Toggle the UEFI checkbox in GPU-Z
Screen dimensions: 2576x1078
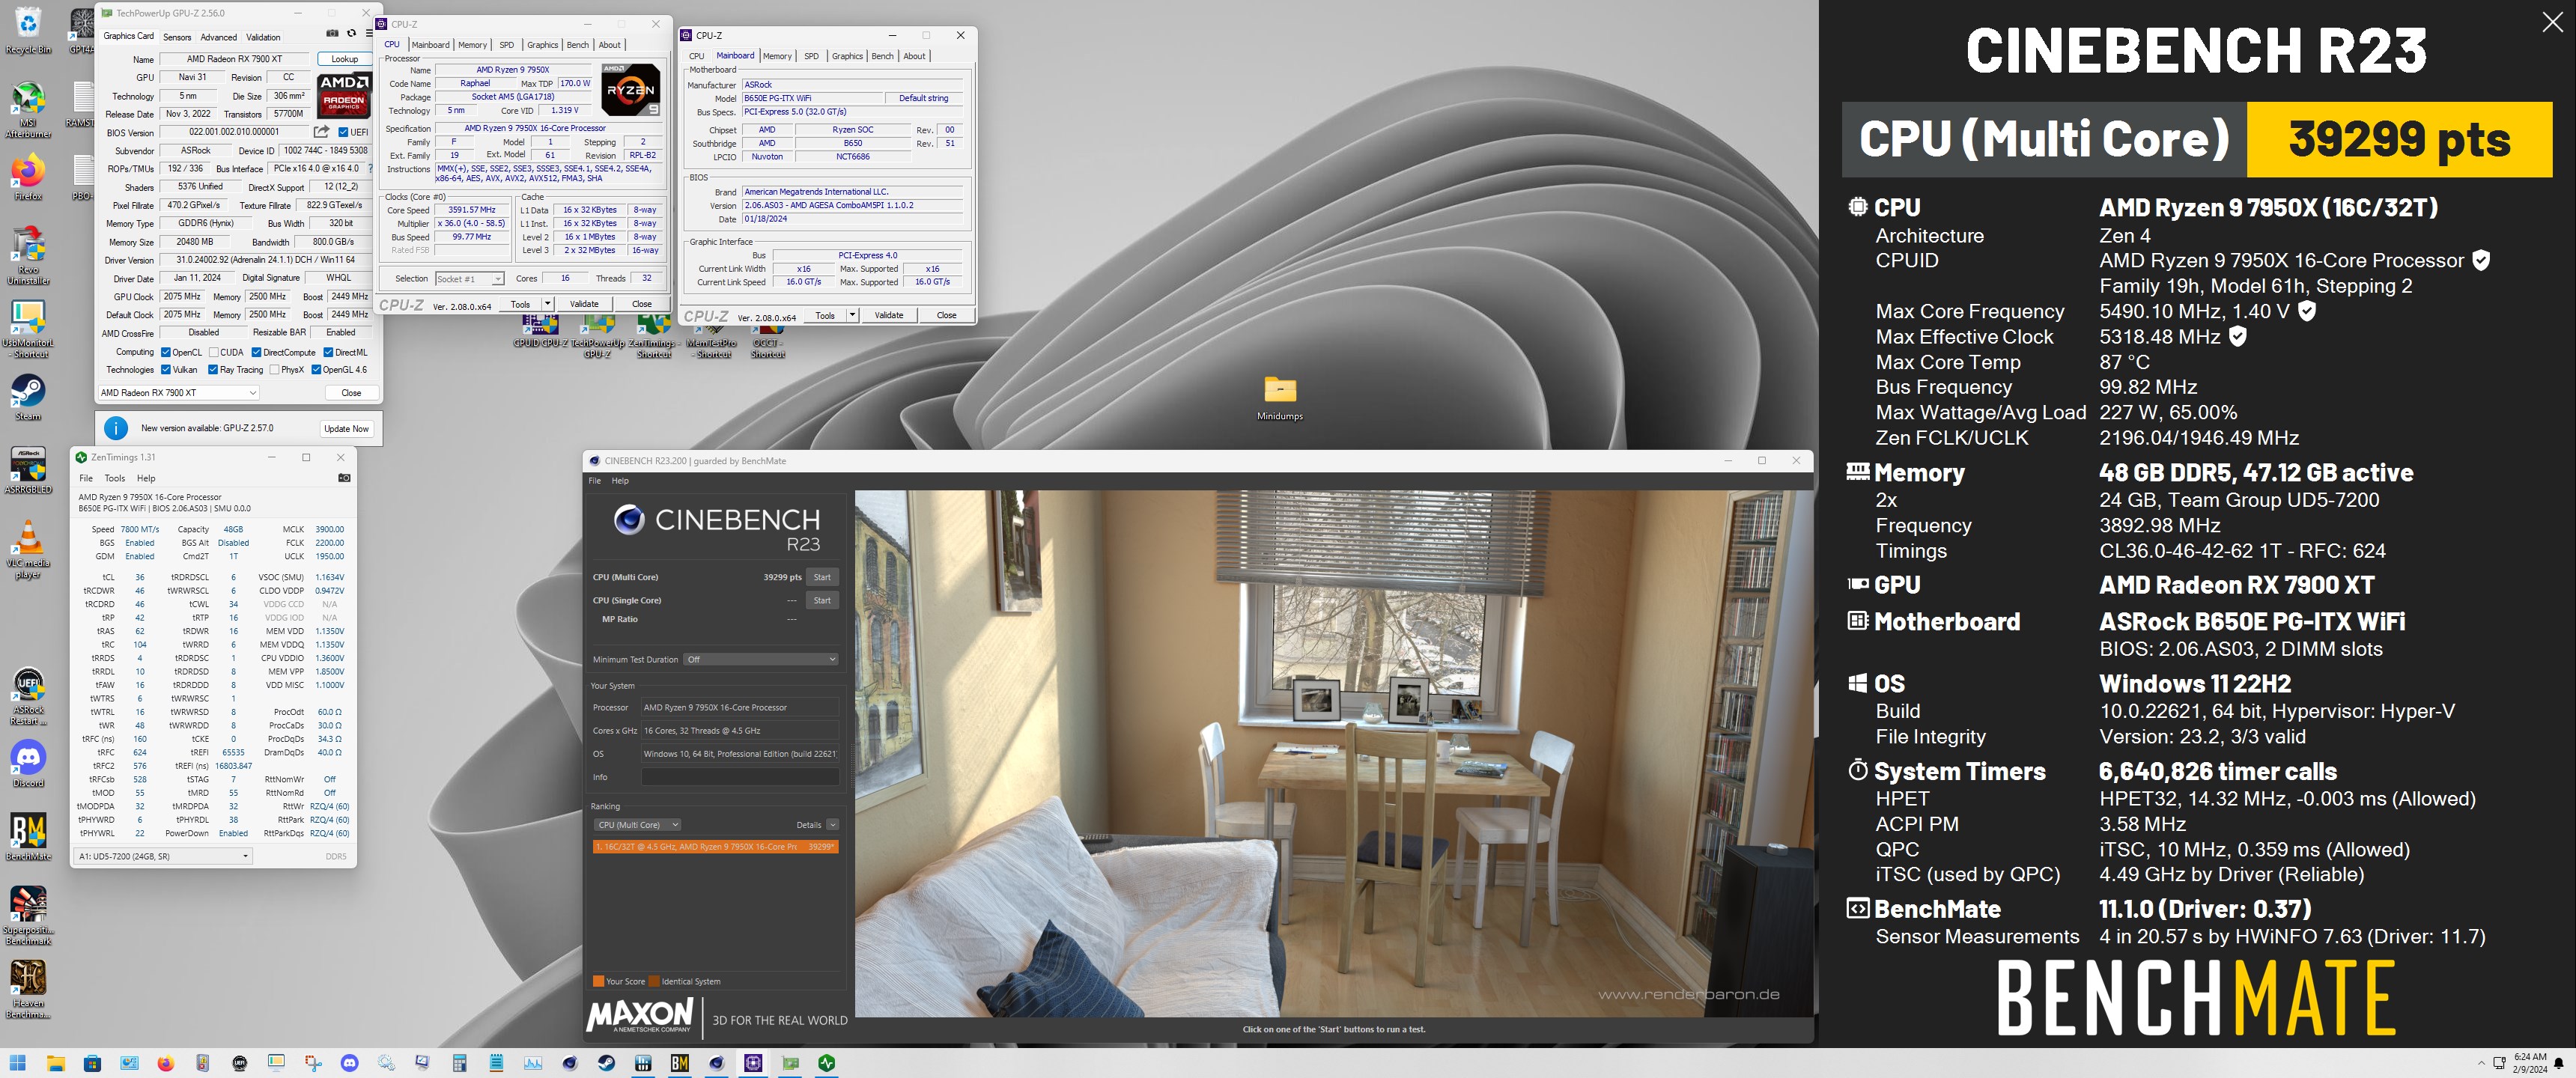[343, 132]
